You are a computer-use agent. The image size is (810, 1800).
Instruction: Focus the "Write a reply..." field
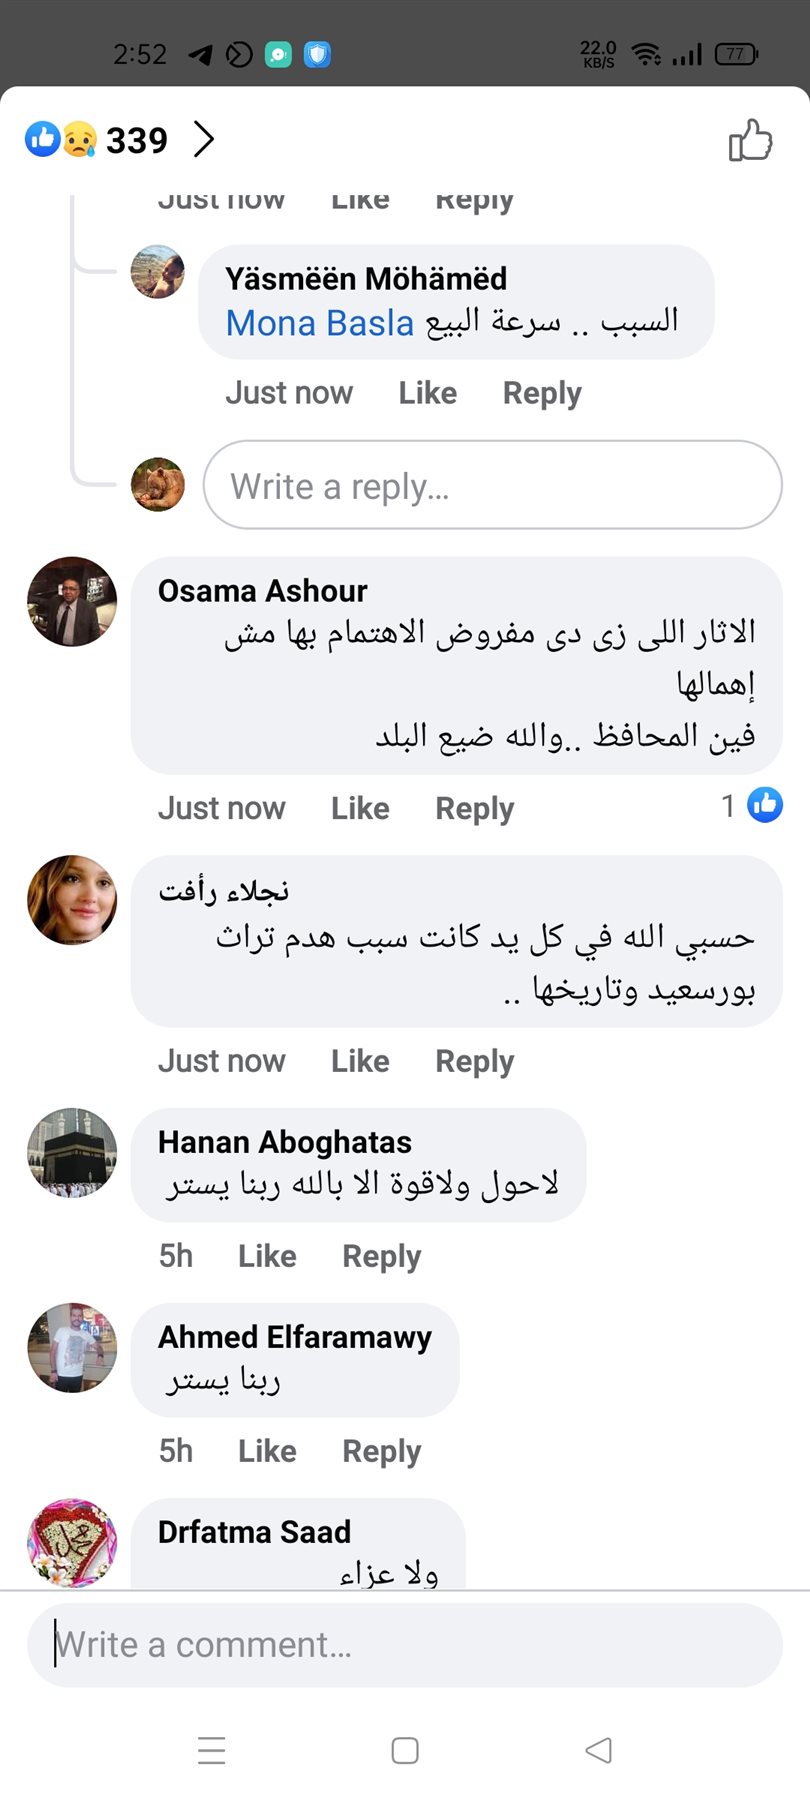(492, 486)
